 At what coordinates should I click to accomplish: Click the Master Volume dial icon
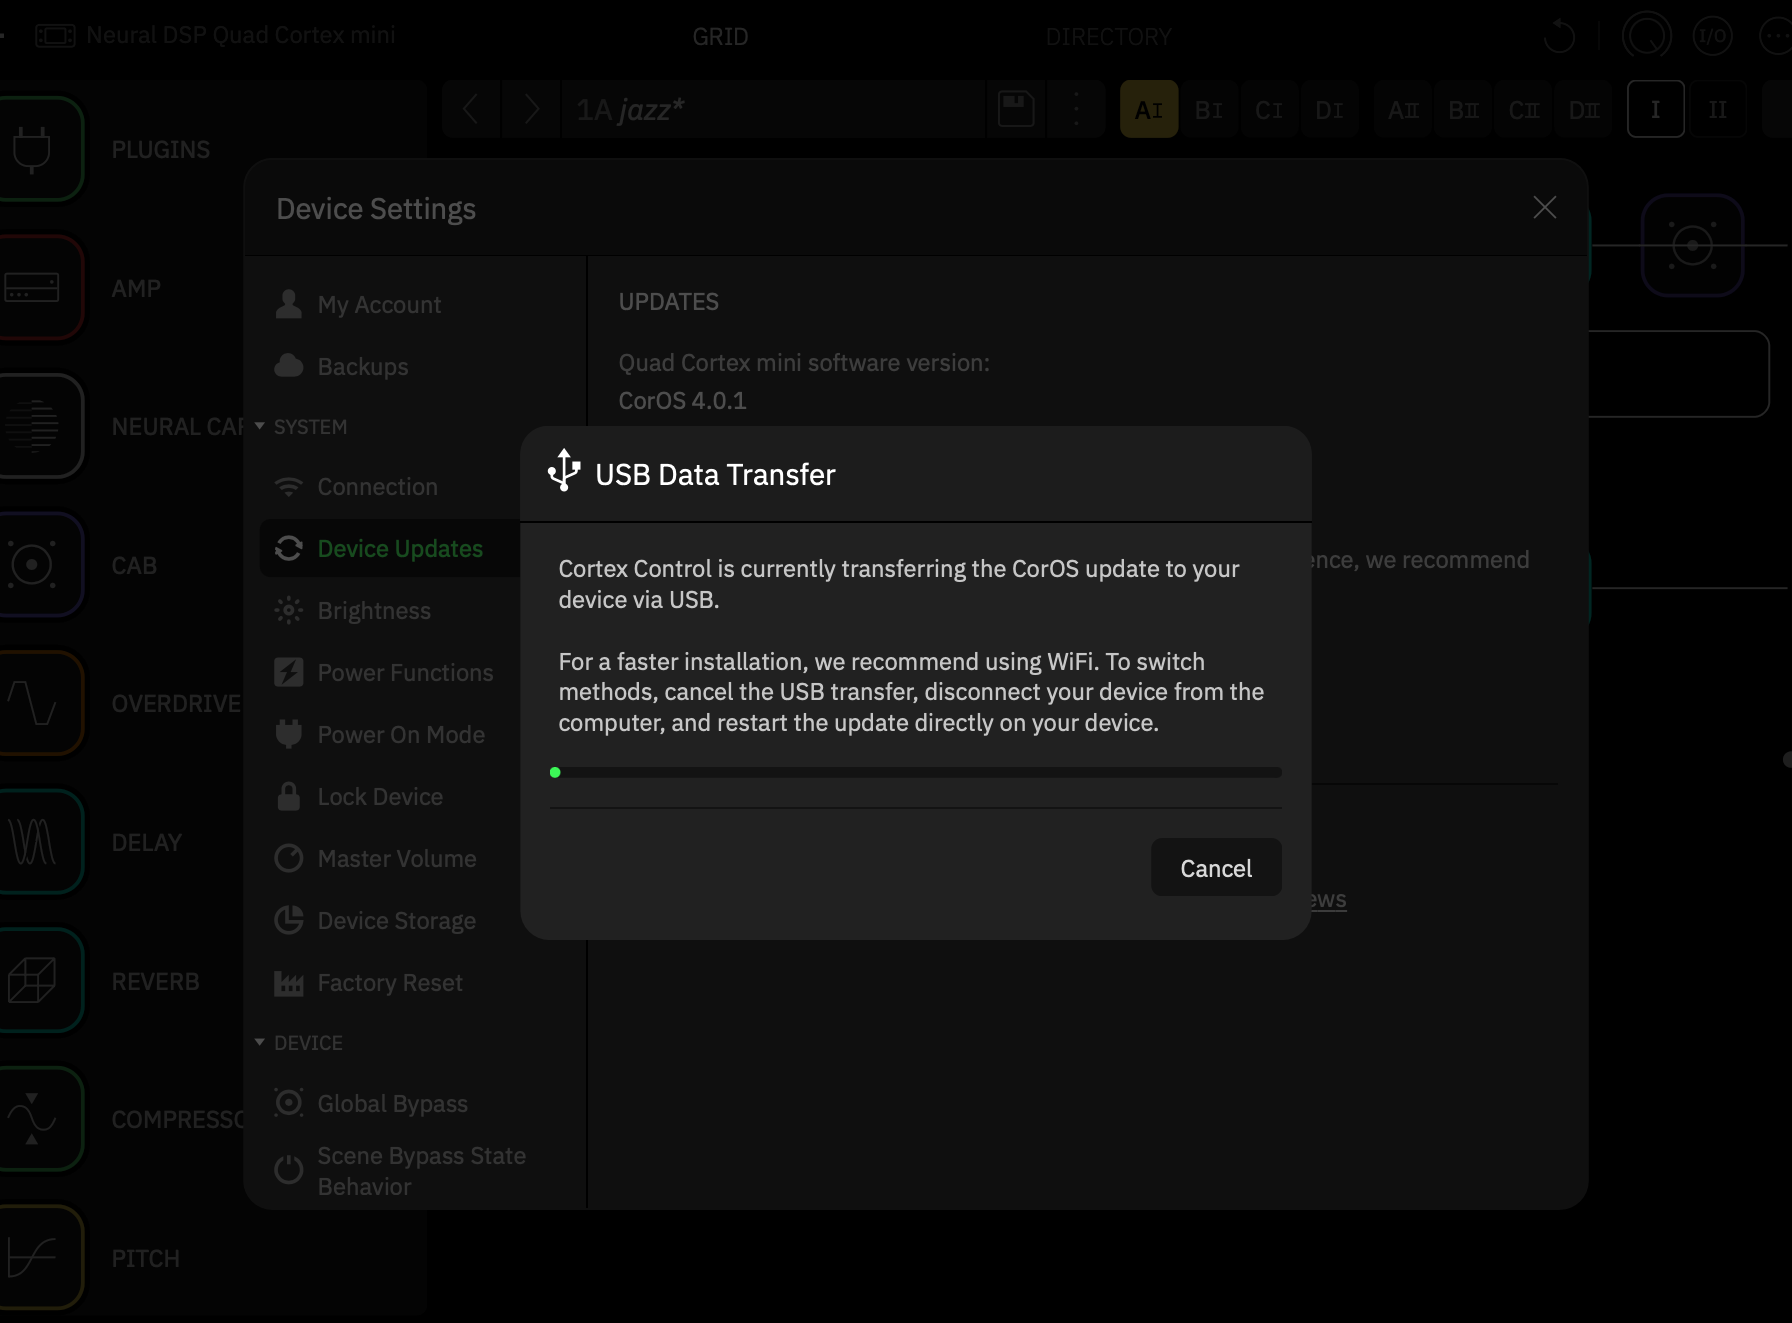[x=289, y=859]
